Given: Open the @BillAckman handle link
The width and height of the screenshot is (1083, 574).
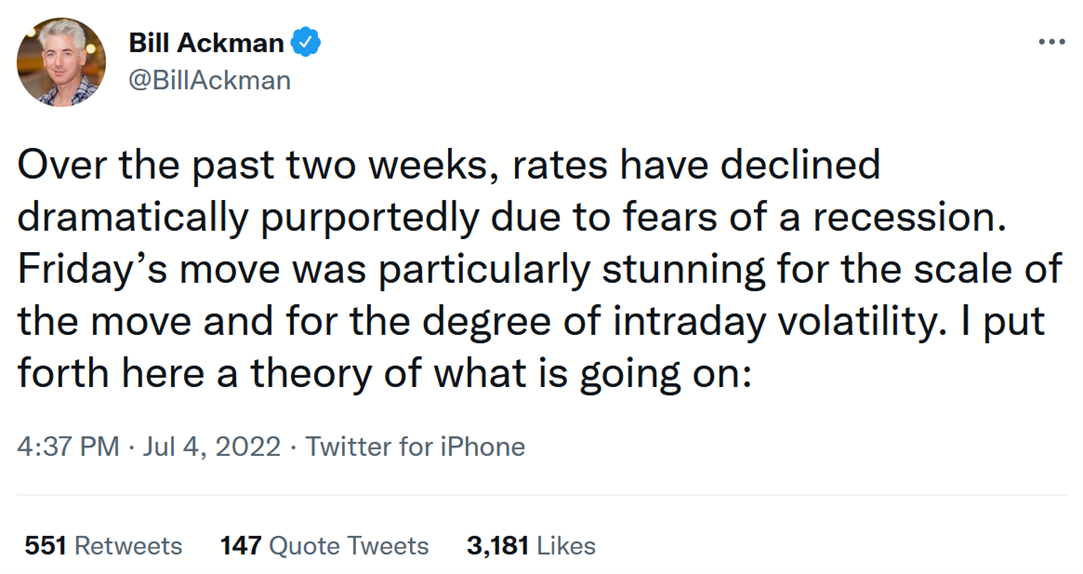Looking at the screenshot, I should pos(210,80).
